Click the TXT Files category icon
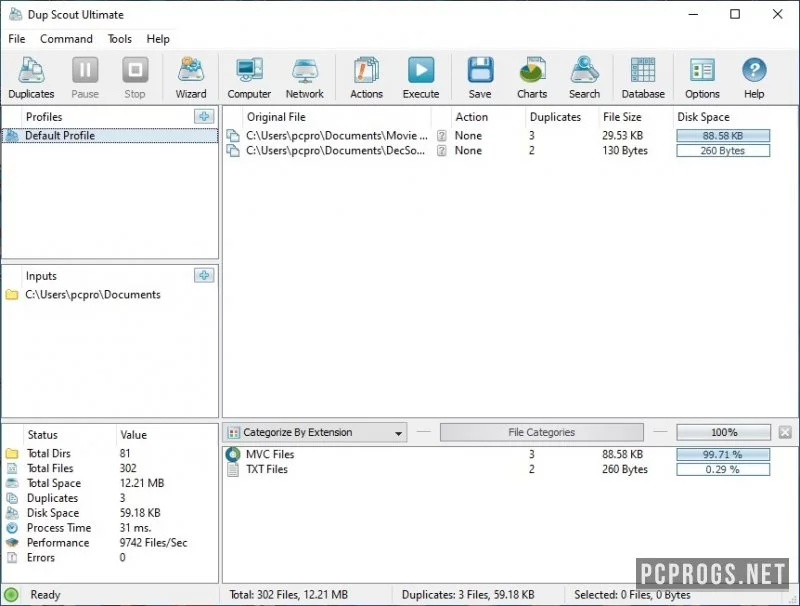The height and width of the screenshot is (606, 800). click(233, 469)
